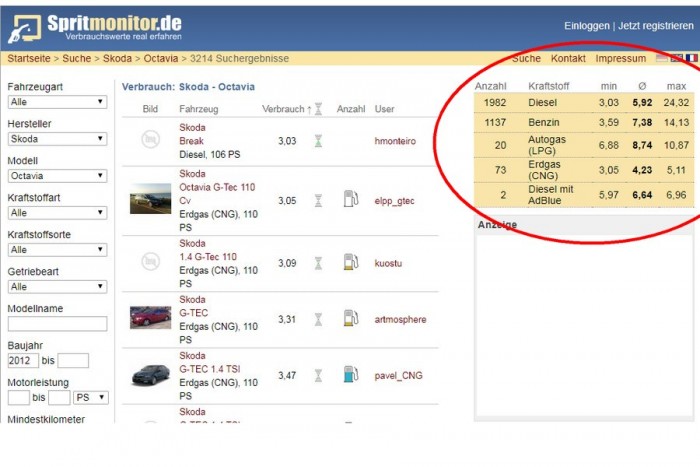Click Motorleistung maximum field

tap(59, 397)
